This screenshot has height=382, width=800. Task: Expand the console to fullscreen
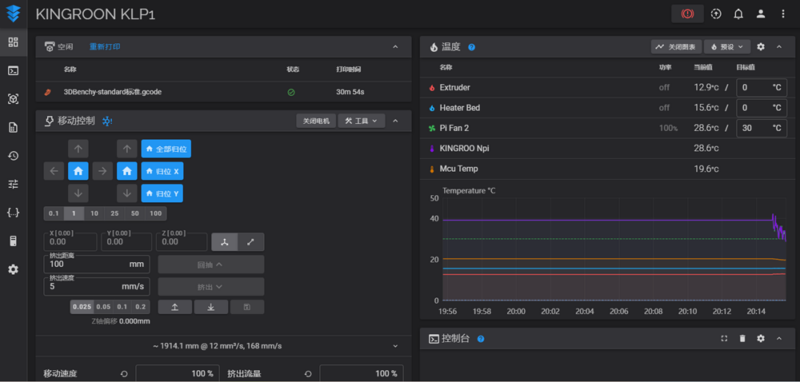tap(724, 339)
